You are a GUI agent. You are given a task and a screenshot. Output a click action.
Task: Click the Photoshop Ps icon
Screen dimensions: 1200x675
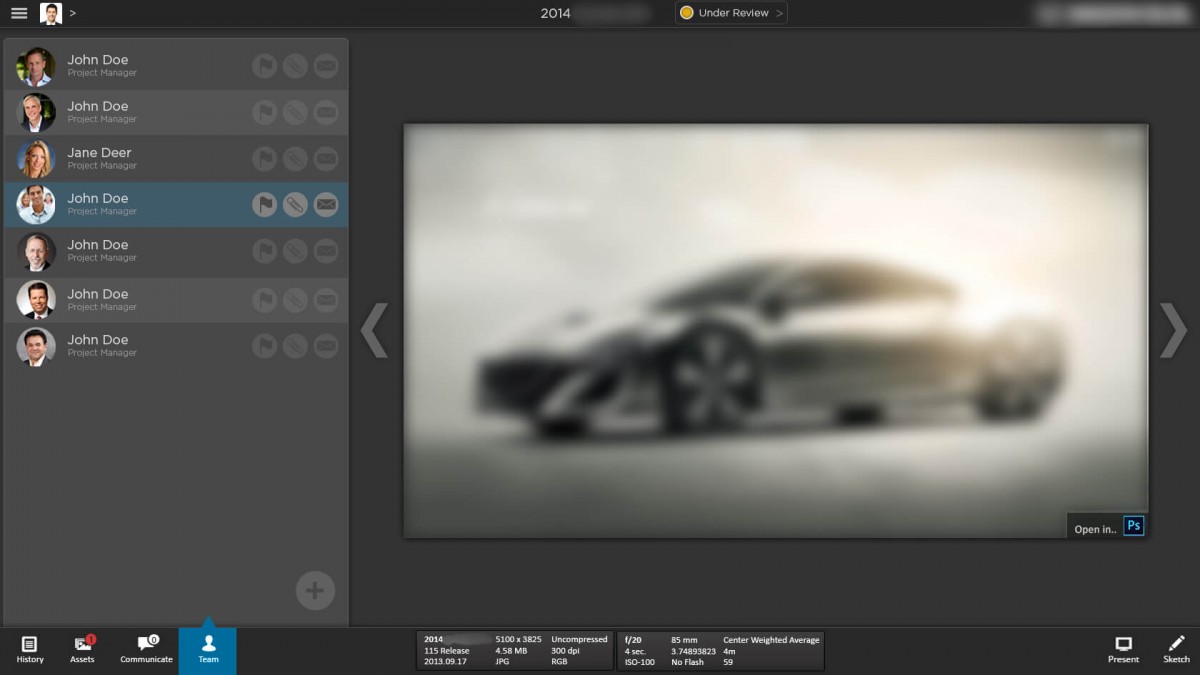pos(1133,526)
